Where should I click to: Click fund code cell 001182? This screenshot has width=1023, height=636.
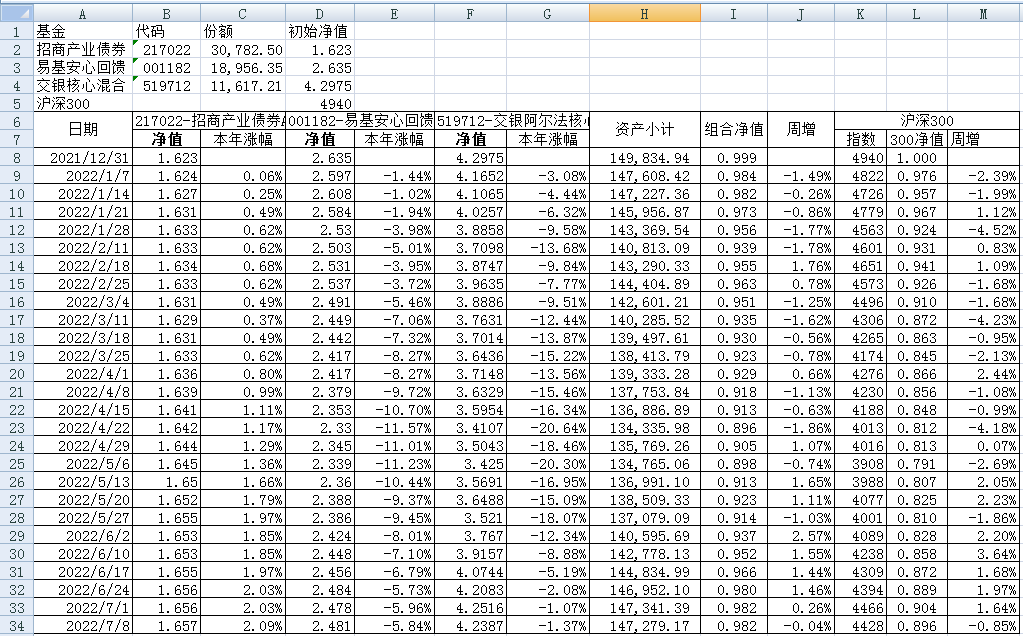pos(166,67)
